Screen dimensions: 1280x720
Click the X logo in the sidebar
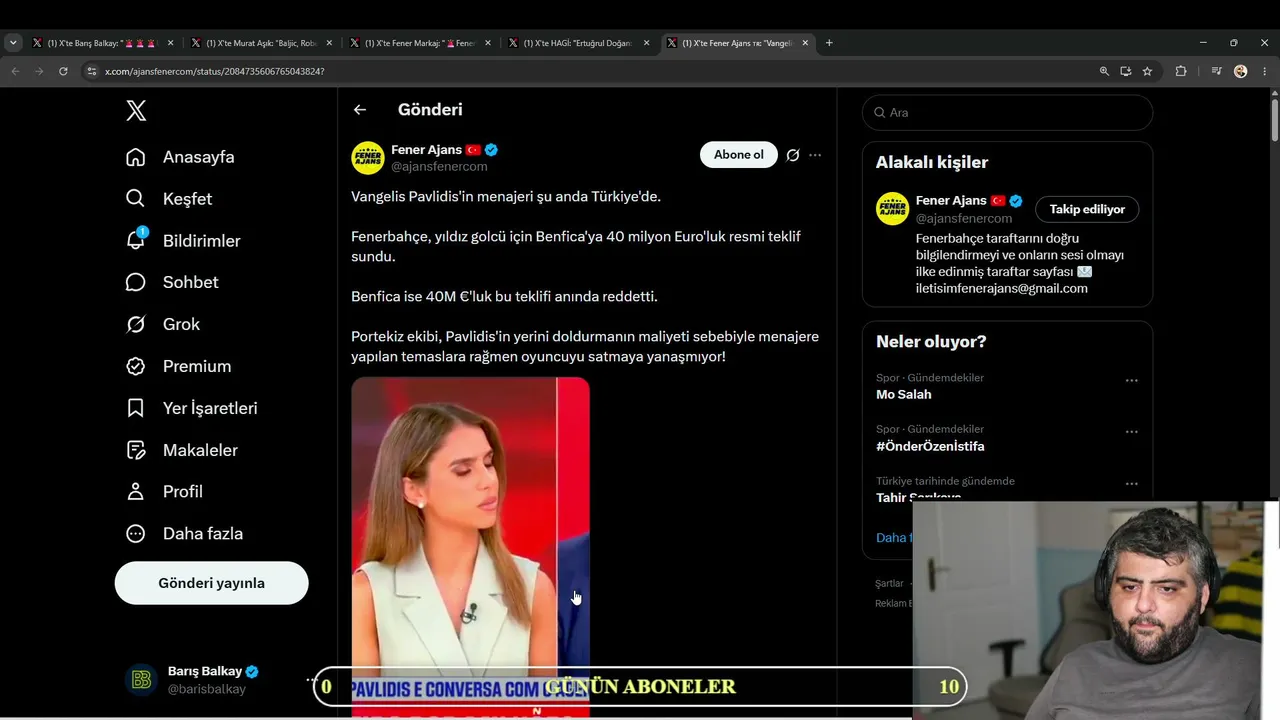(x=136, y=111)
